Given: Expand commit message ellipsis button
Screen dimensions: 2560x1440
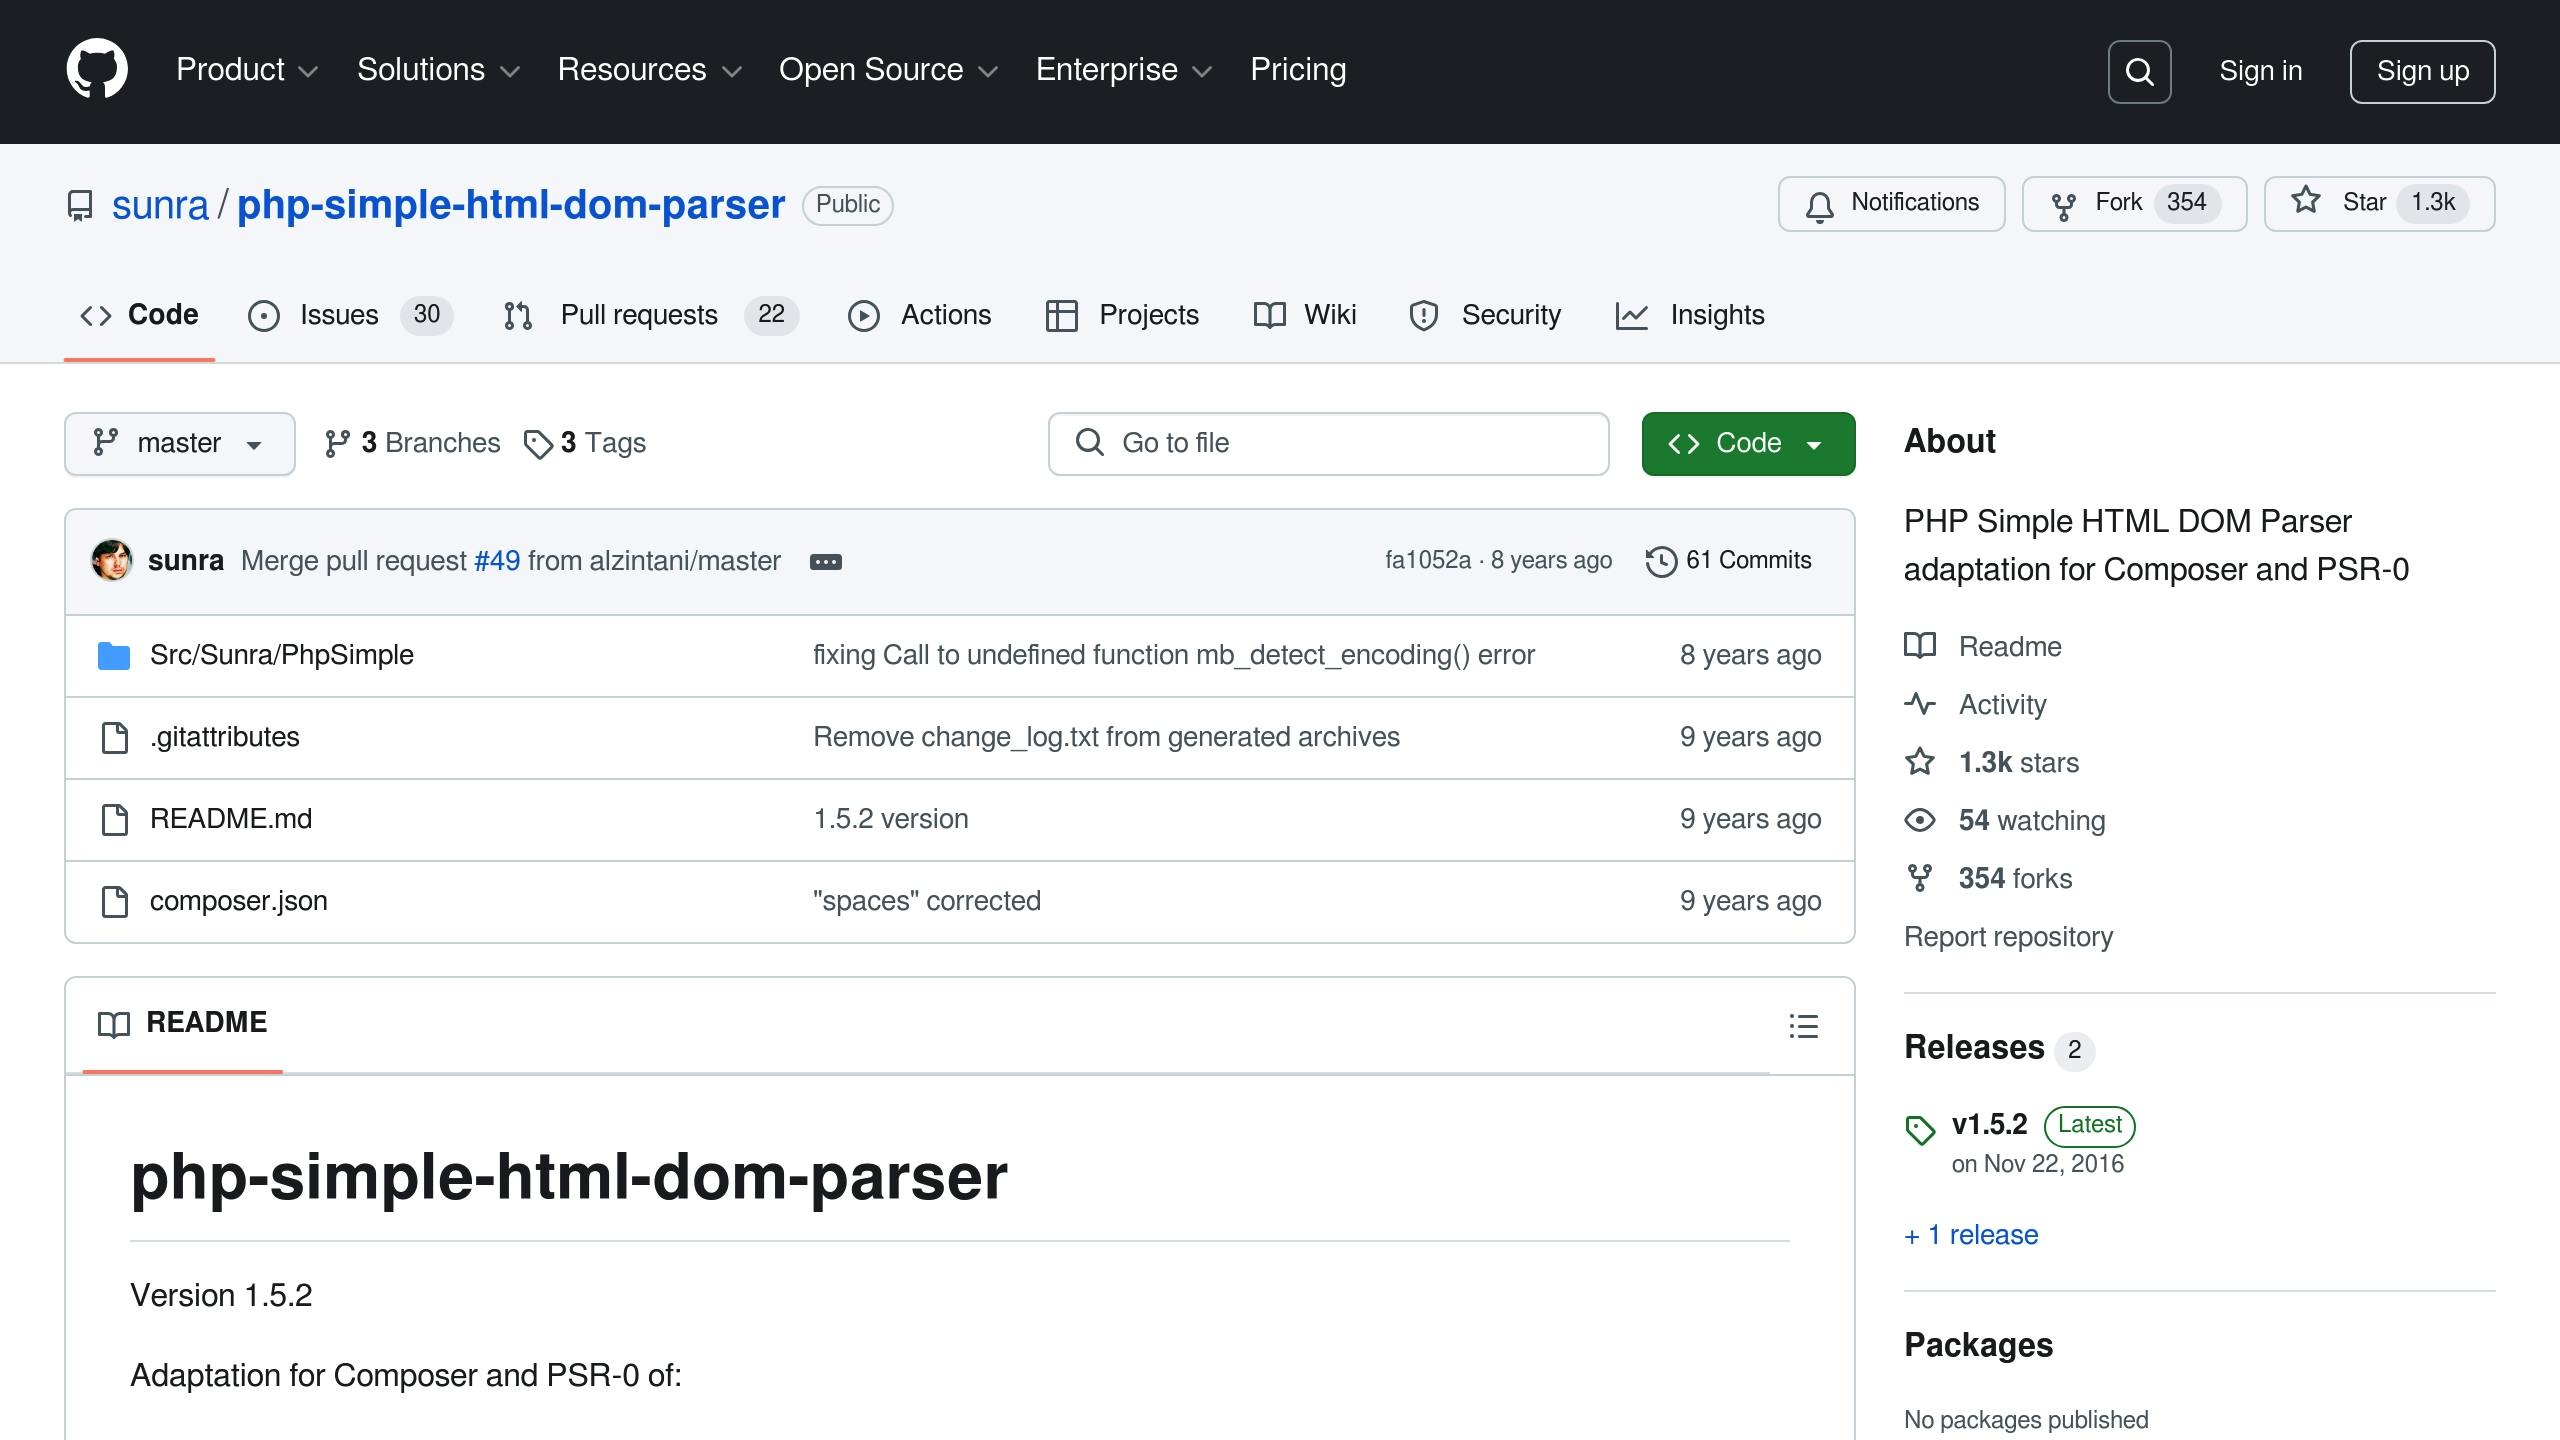Looking at the screenshot, I should (x=825, y=562).
